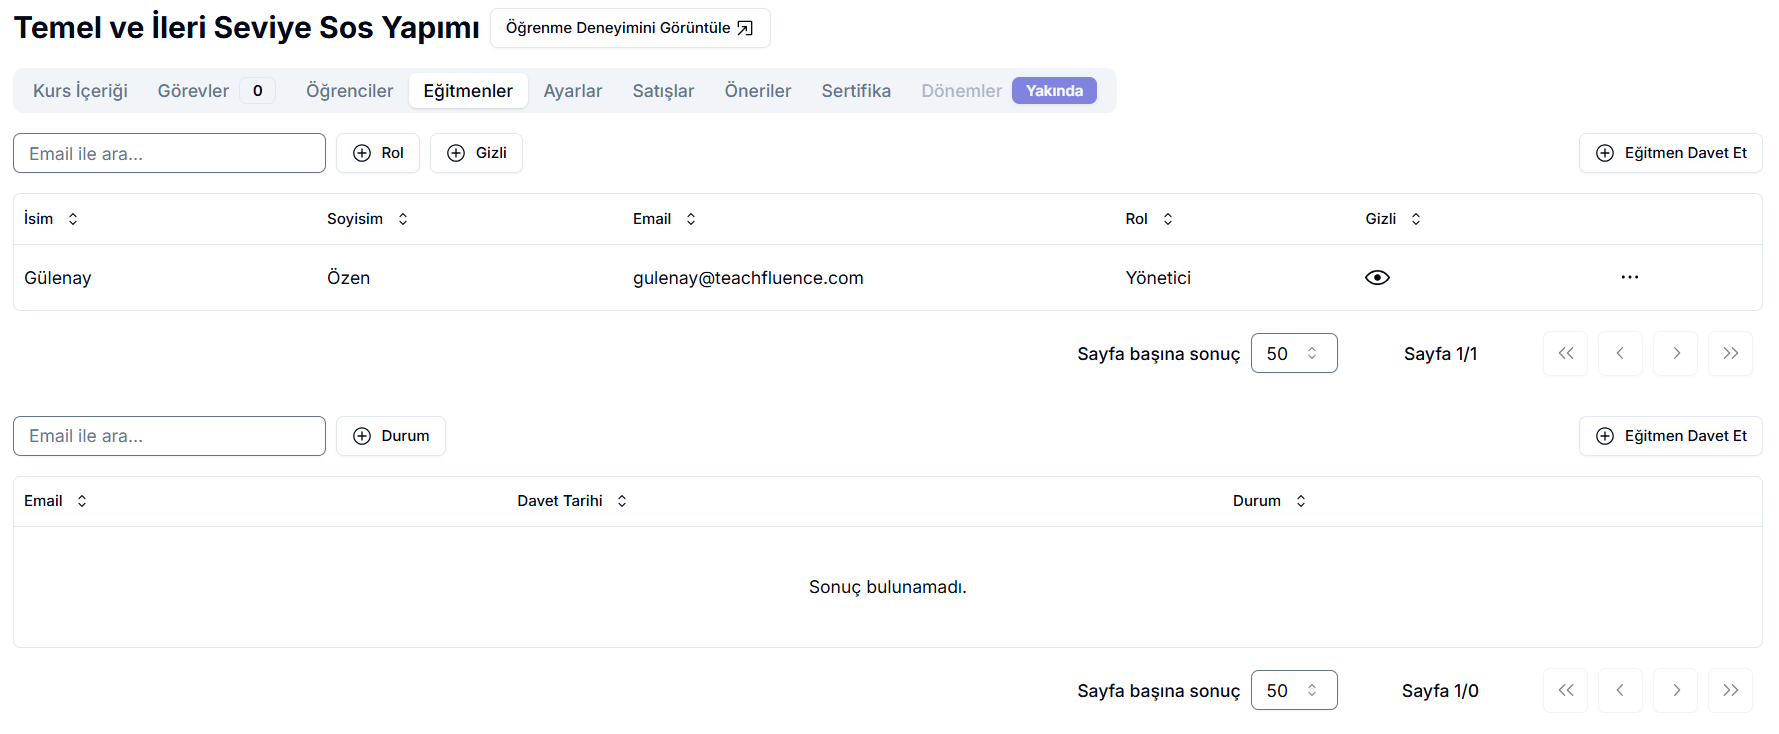Image resolution: width=1779 pixels, height=734 pixels.
Task: Go to last page of instructors table
Action: point(1730,353)
